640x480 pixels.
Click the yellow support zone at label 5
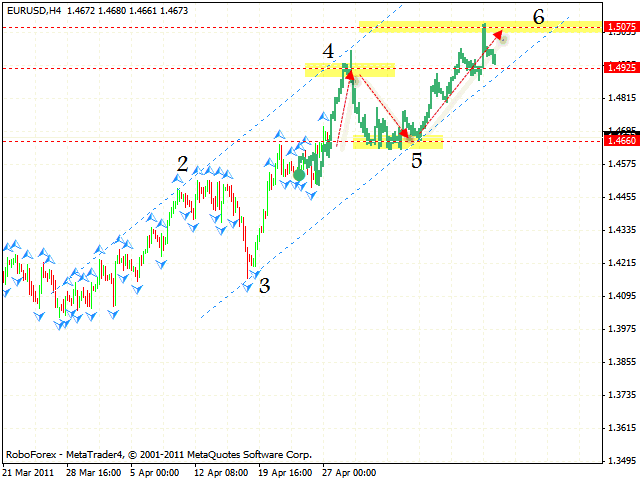point(397,142)
